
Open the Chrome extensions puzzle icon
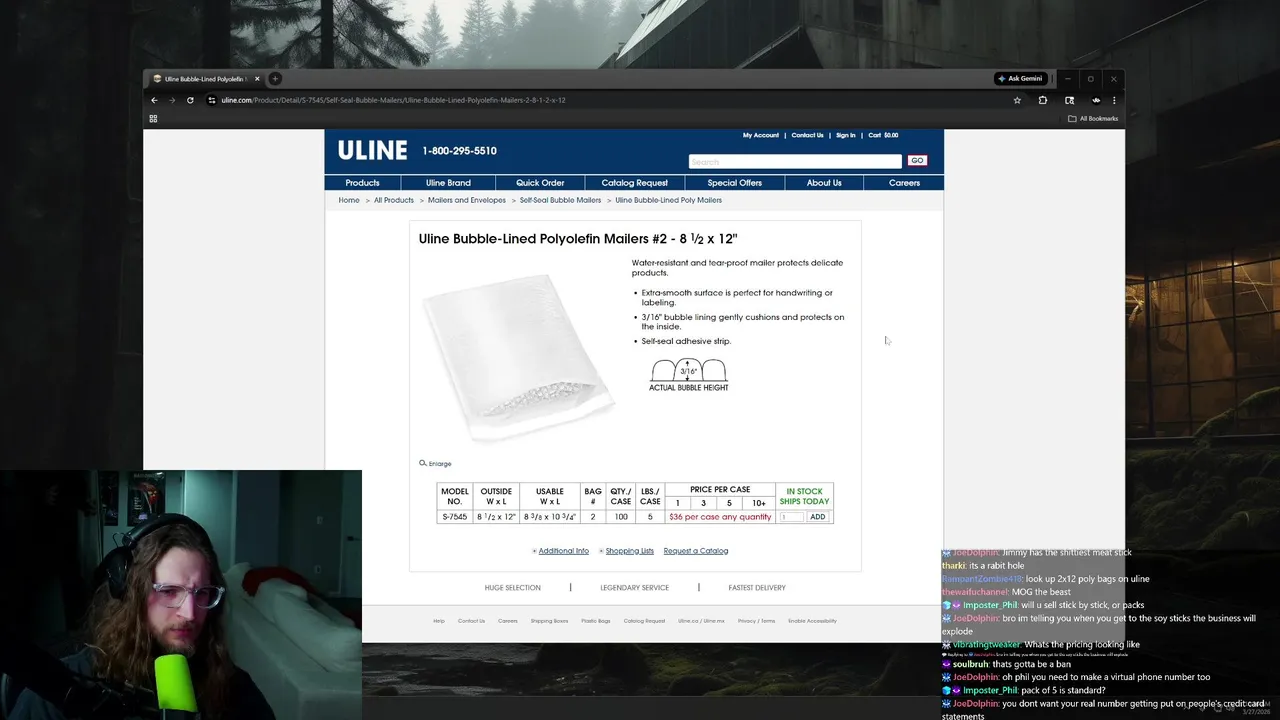(1043, 100)
